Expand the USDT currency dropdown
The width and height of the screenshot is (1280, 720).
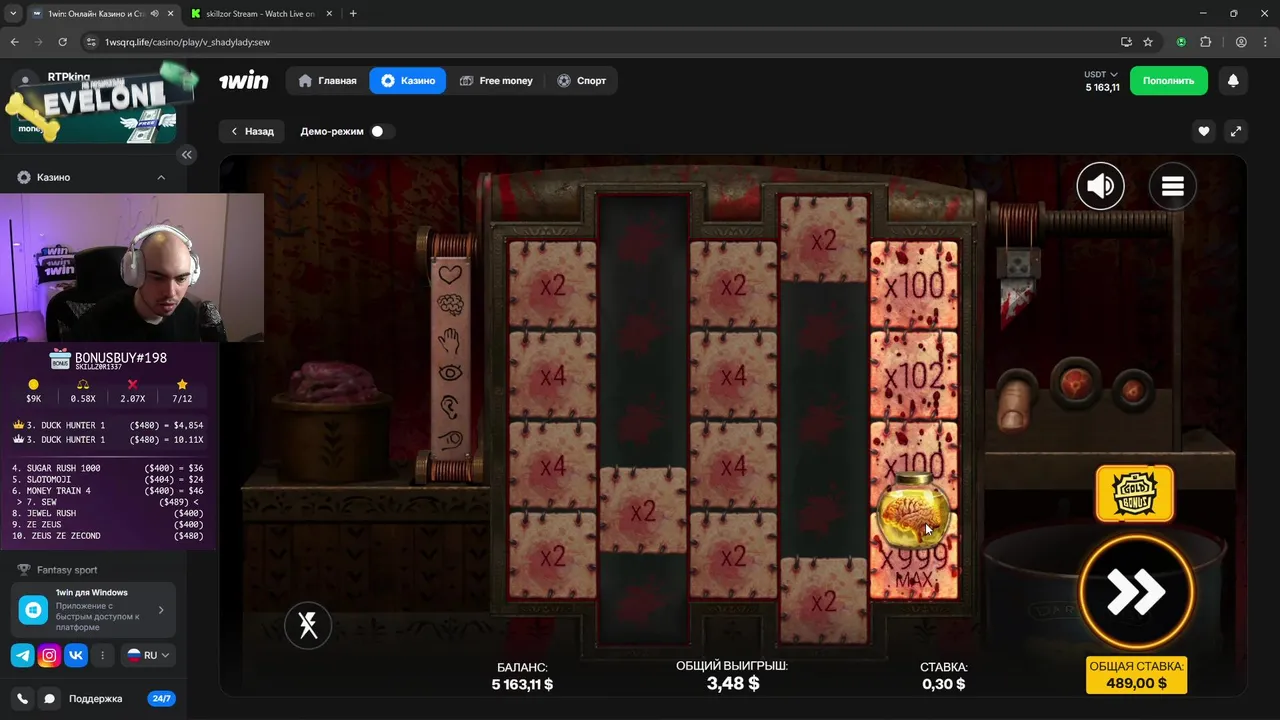(x=1101, y=74)
